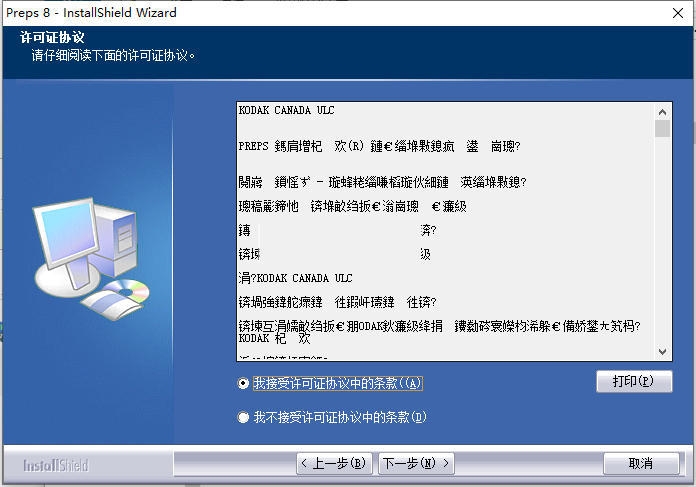Click the license text line starting with 'PREPS'
The width and height of the screenshot is (696, 487).
point(379,146)
